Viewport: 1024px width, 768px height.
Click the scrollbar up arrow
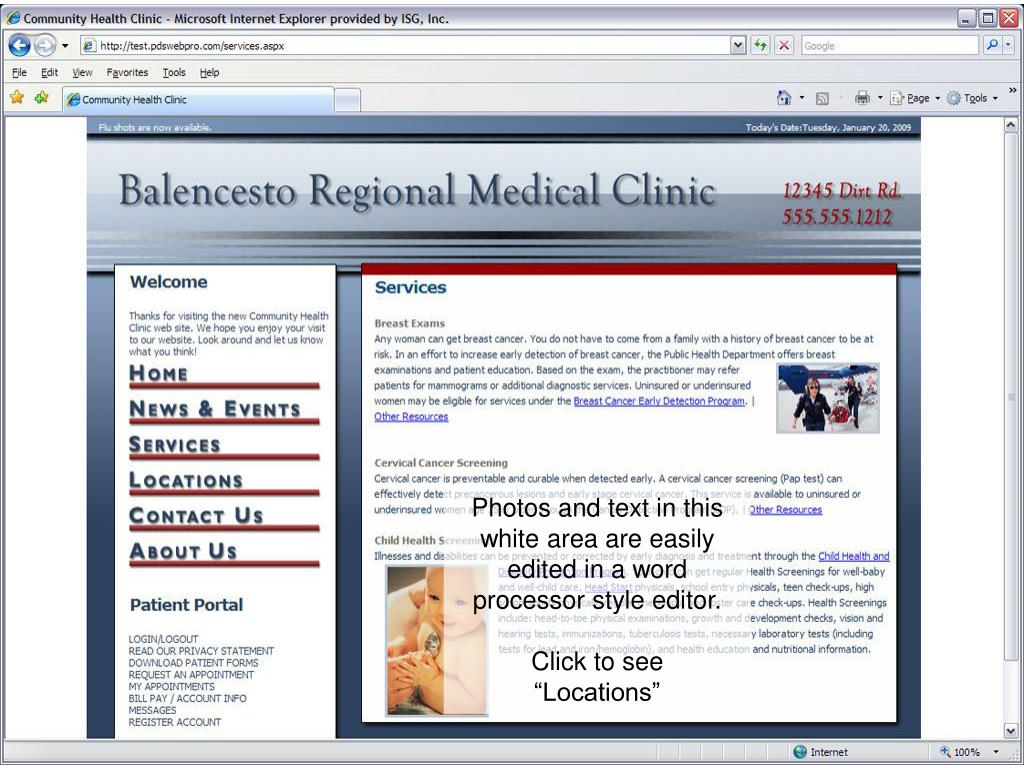(1011, 124)
